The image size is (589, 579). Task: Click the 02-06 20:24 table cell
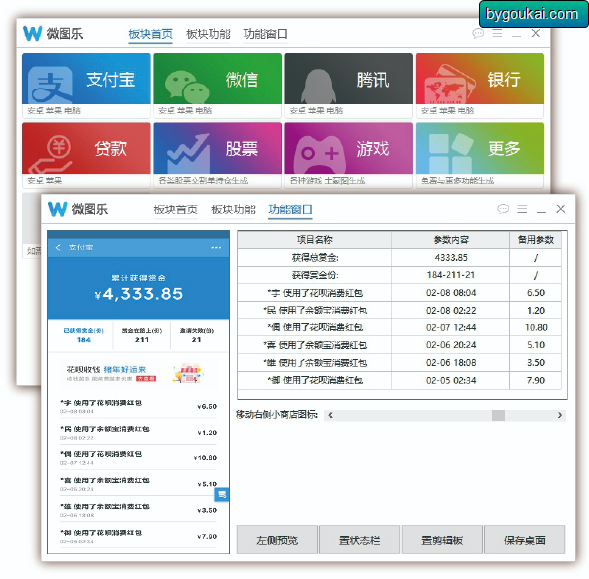pos(451,345)
